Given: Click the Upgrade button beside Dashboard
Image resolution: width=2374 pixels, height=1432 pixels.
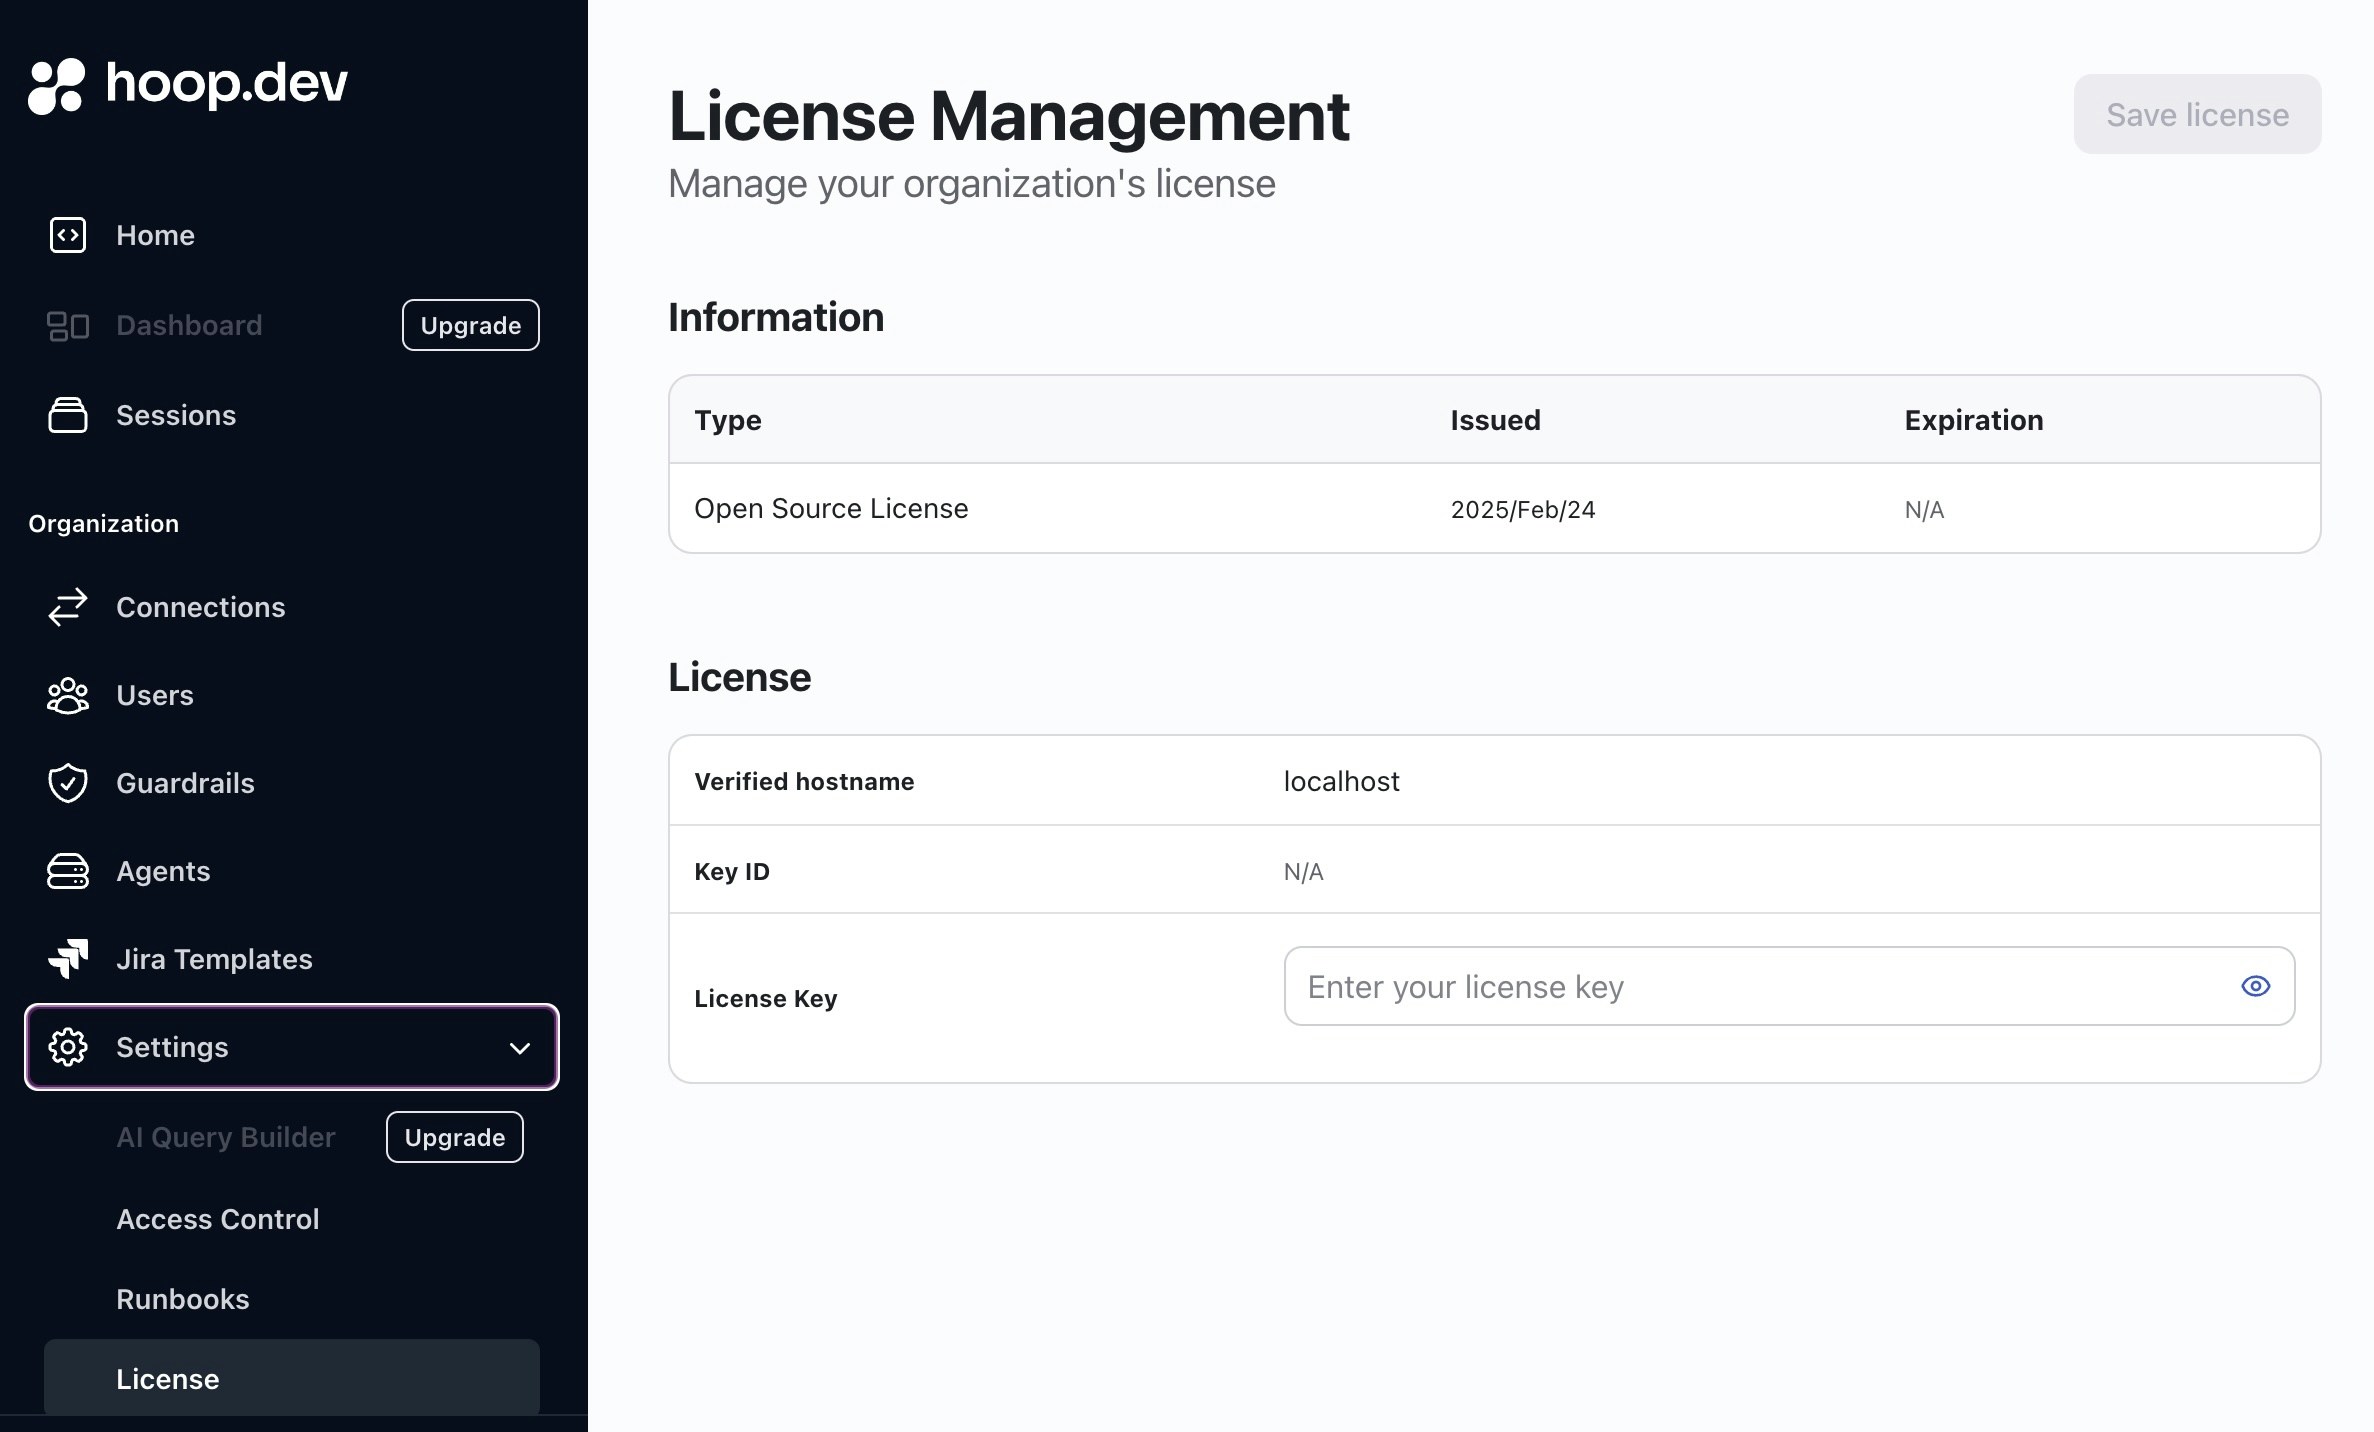Looking at the screenshot, I should pos(470,325).
